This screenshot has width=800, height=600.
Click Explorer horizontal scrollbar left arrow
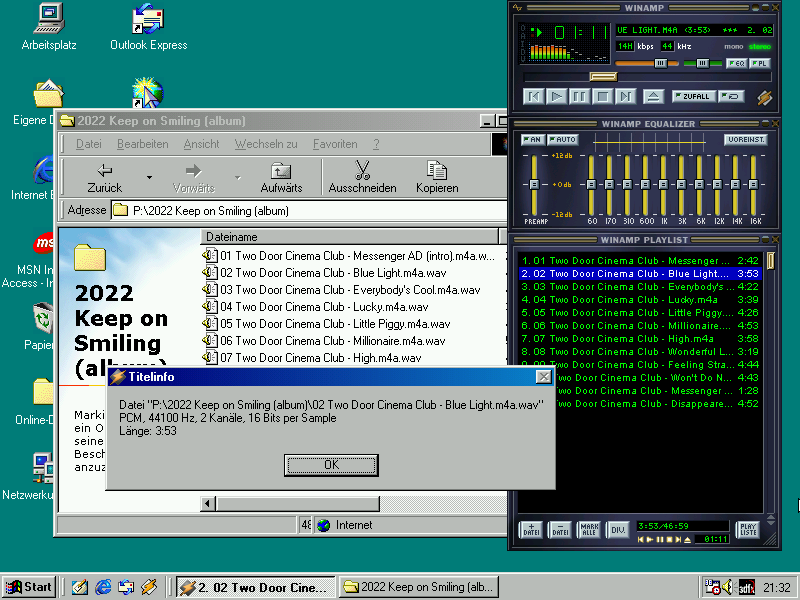[207, 504]
